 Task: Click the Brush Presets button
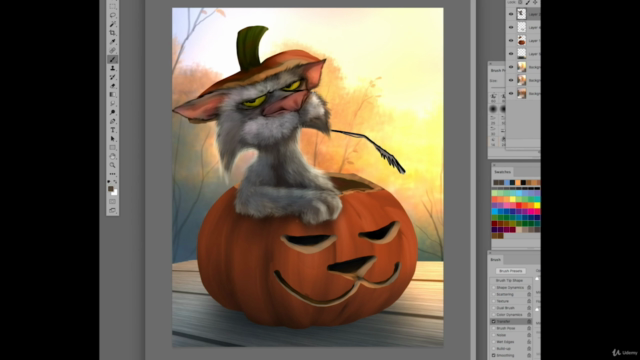click(x=511, y=271)
